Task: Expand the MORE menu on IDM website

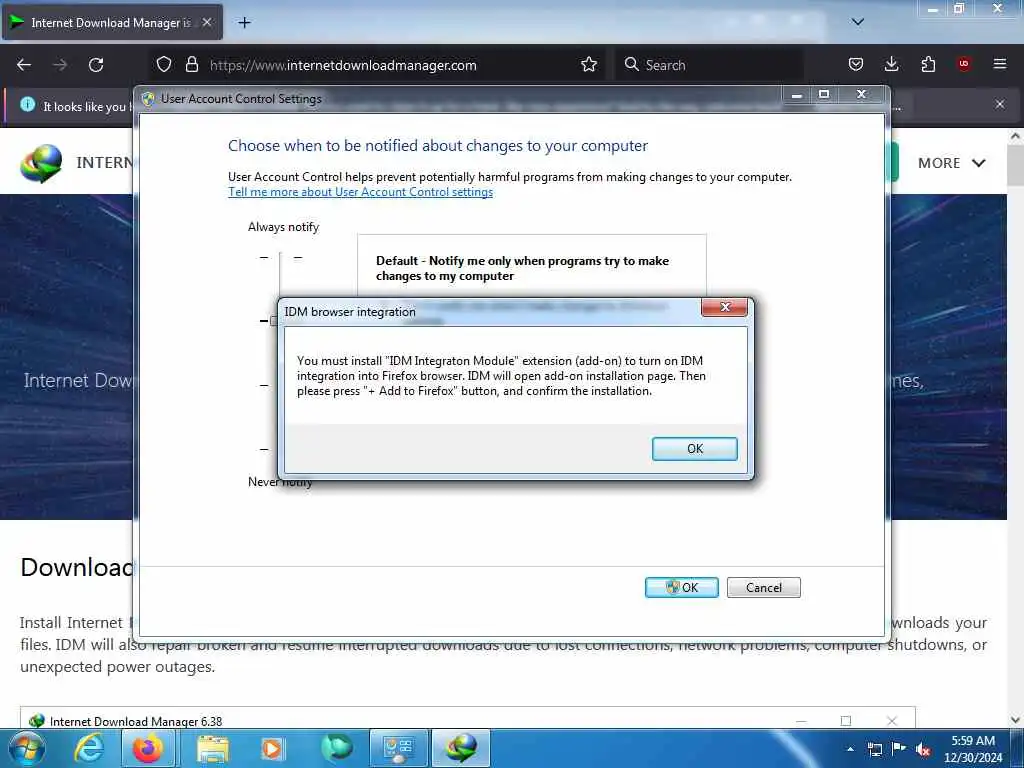Action: (x=951, y=163)
